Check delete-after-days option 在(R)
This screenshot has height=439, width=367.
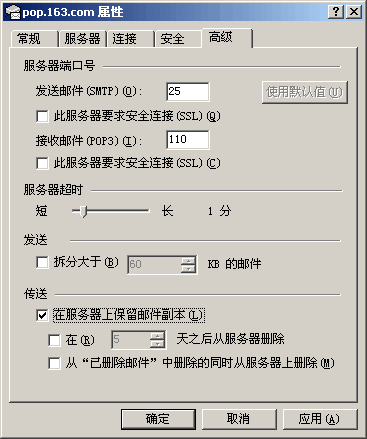point(54,340)
